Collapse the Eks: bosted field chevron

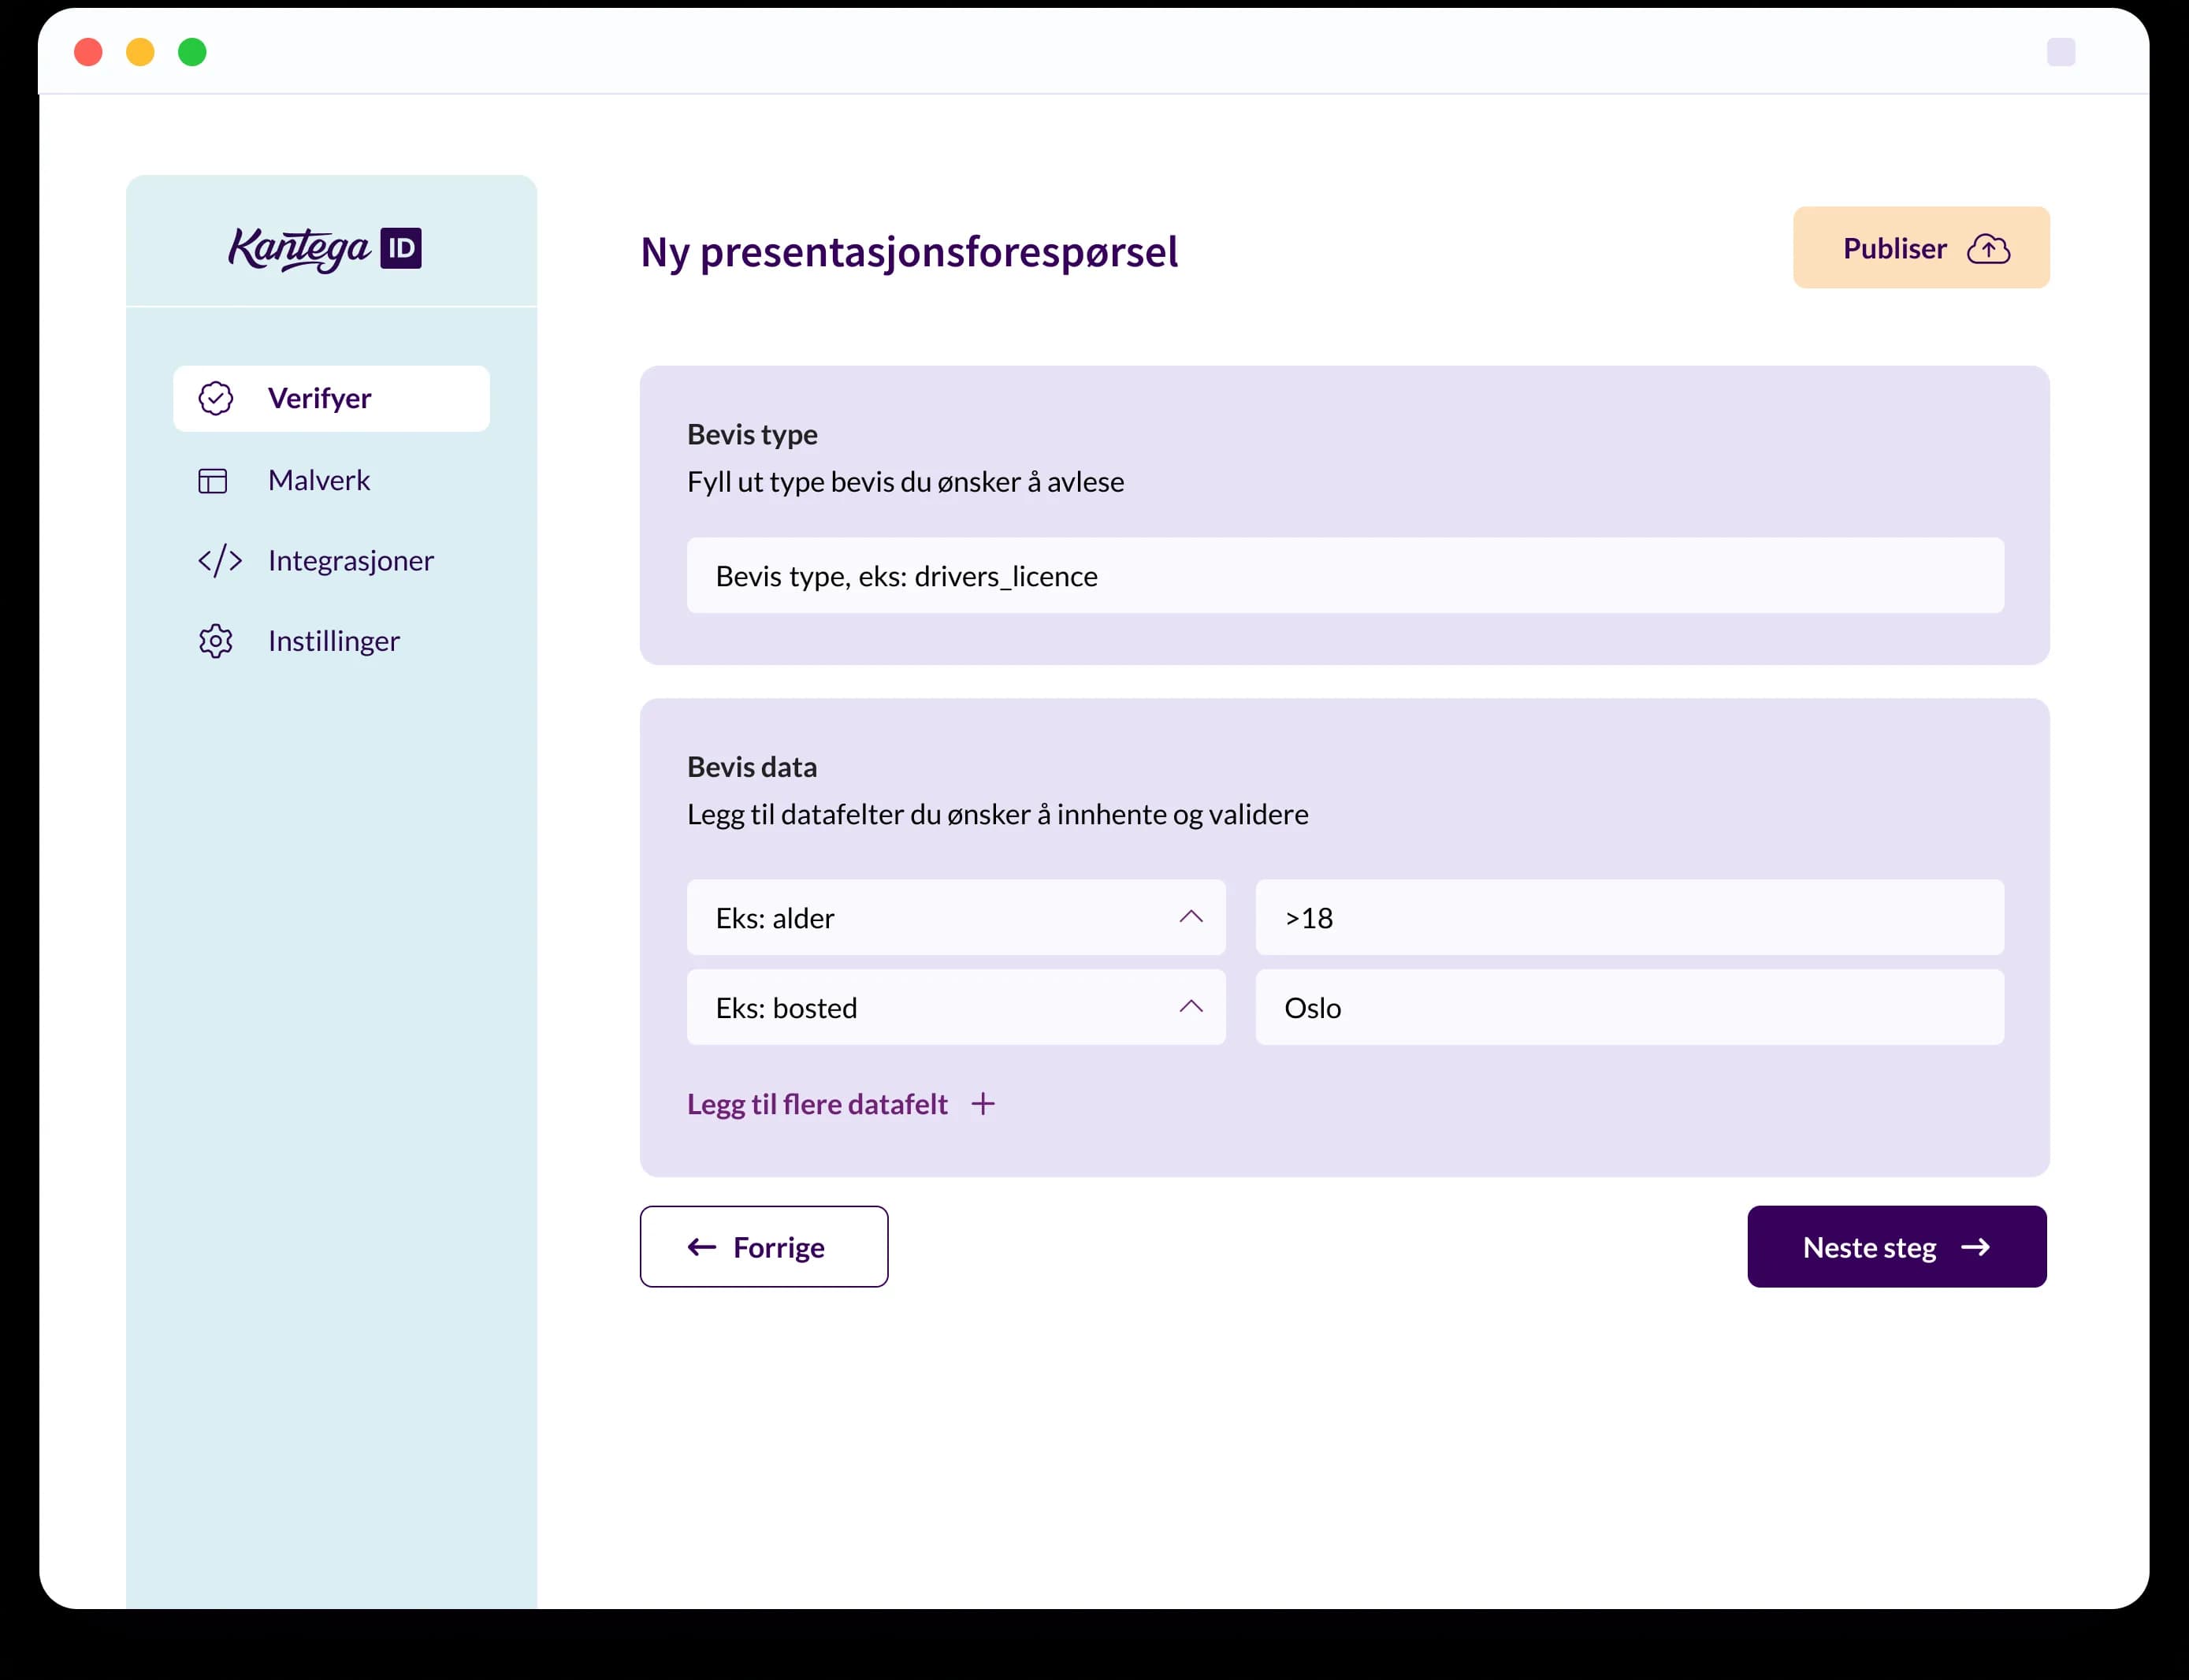[1190, 1007]
